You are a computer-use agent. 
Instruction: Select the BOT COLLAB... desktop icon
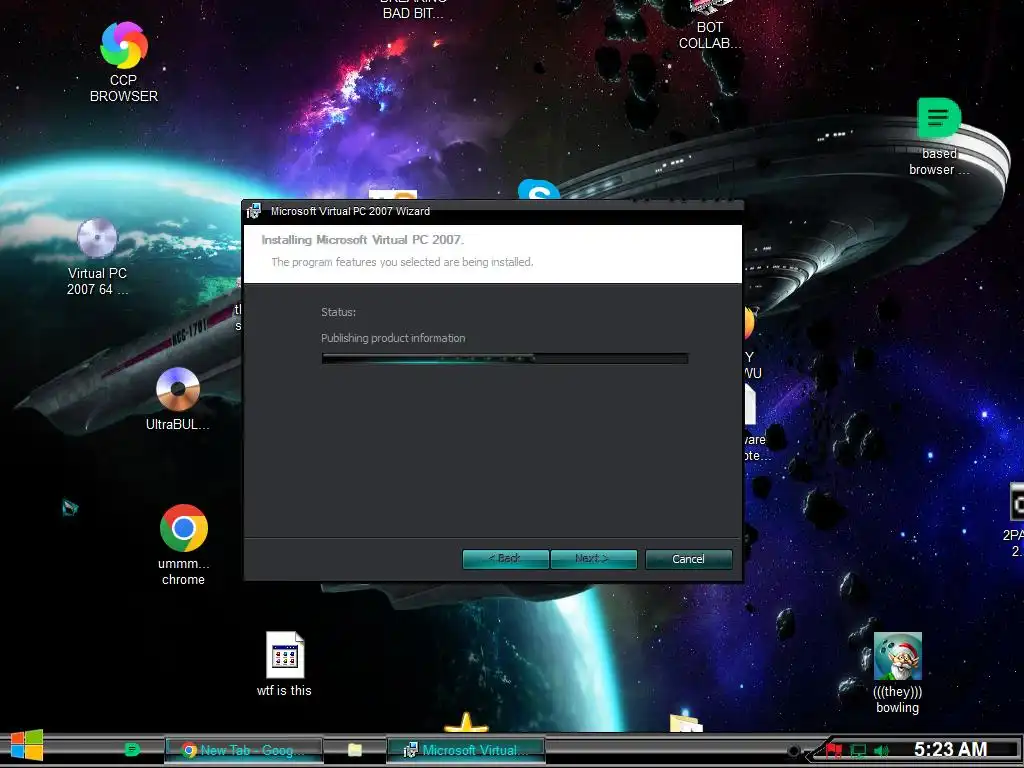coord(710,25)
